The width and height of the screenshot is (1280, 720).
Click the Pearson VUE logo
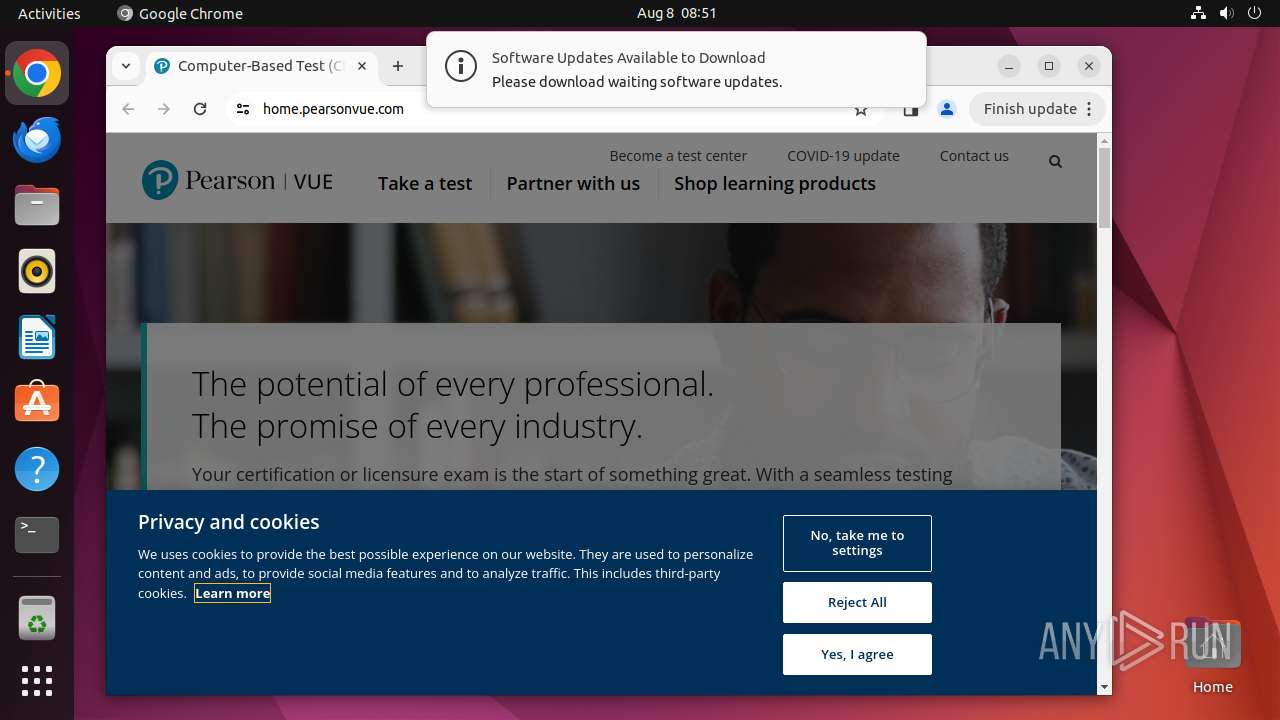238,181
